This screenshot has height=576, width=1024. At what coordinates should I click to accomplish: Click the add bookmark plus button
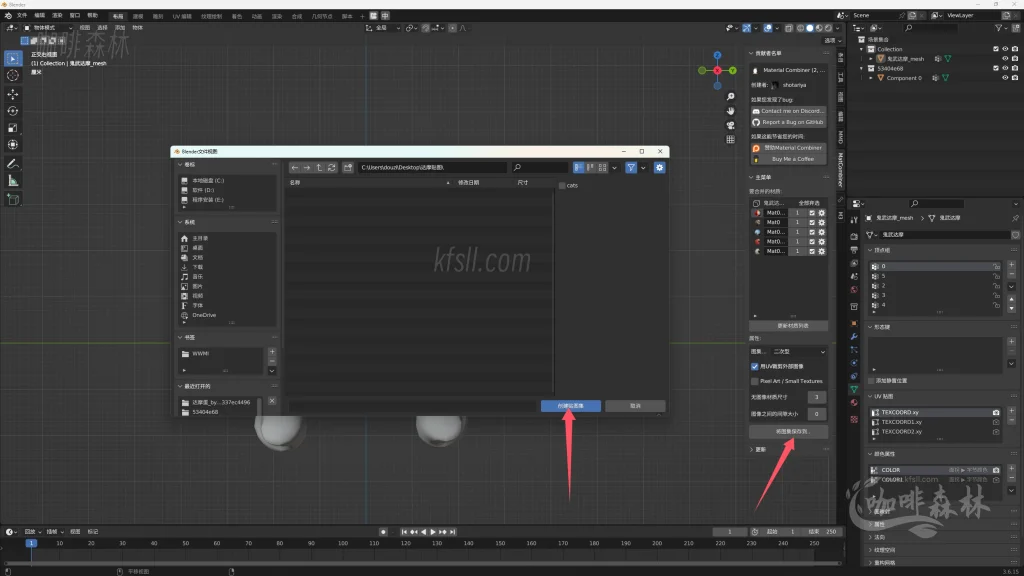tap(272, 352)
